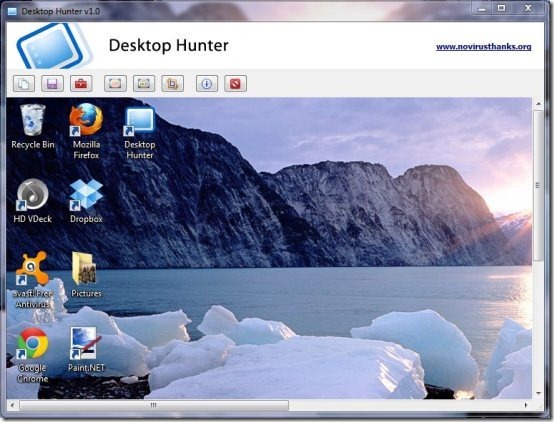Click the title bar application icon
This screenshot has width=554, height=422.
[x=12, y=11]
